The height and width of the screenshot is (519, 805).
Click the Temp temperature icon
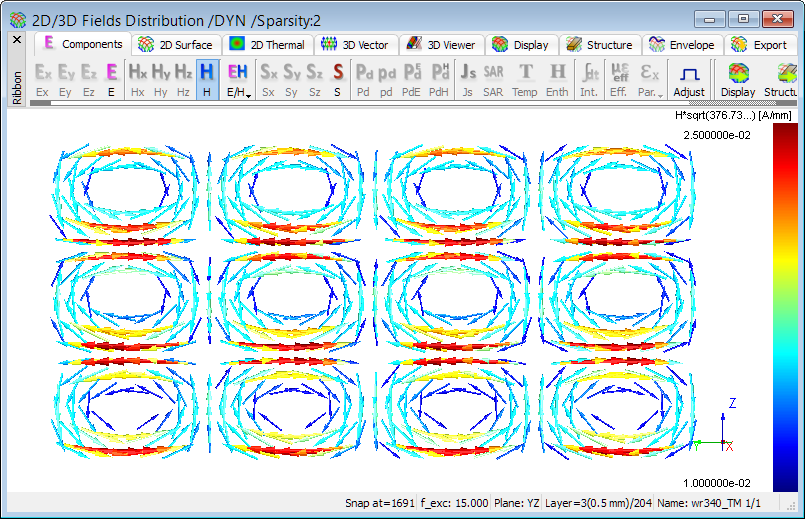[525, 78]
